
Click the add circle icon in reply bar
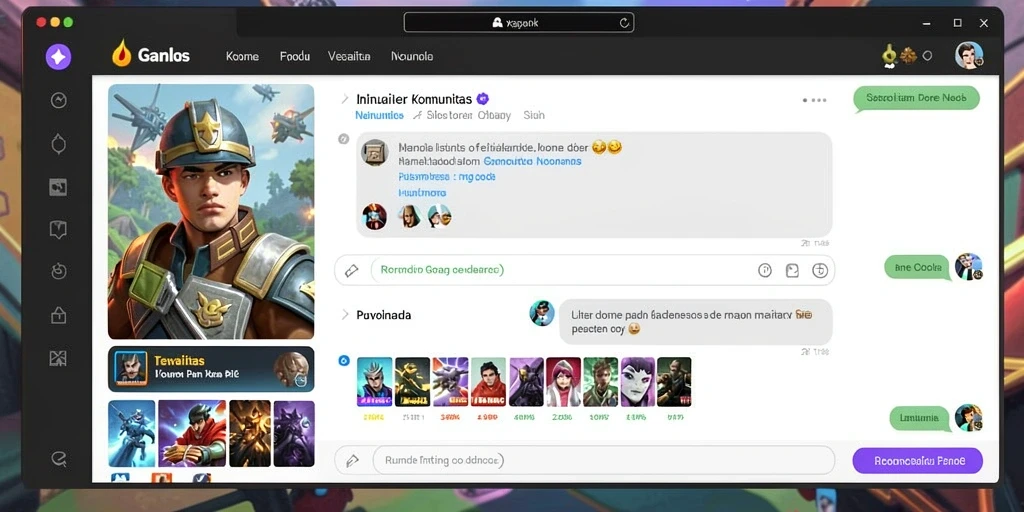pyautogui.click(x=820, y=270)
